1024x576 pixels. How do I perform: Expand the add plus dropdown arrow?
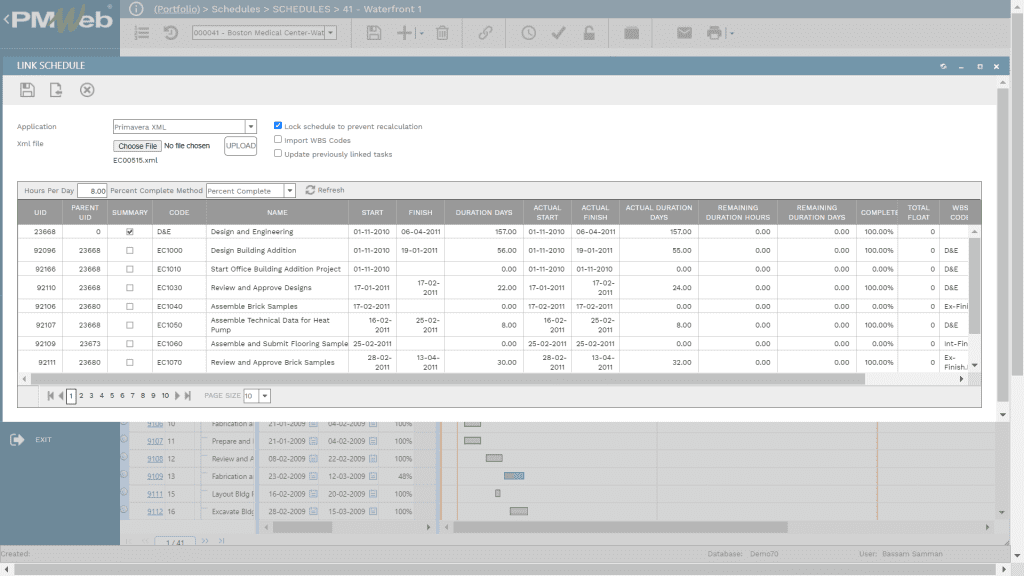(x=421, y=33)
